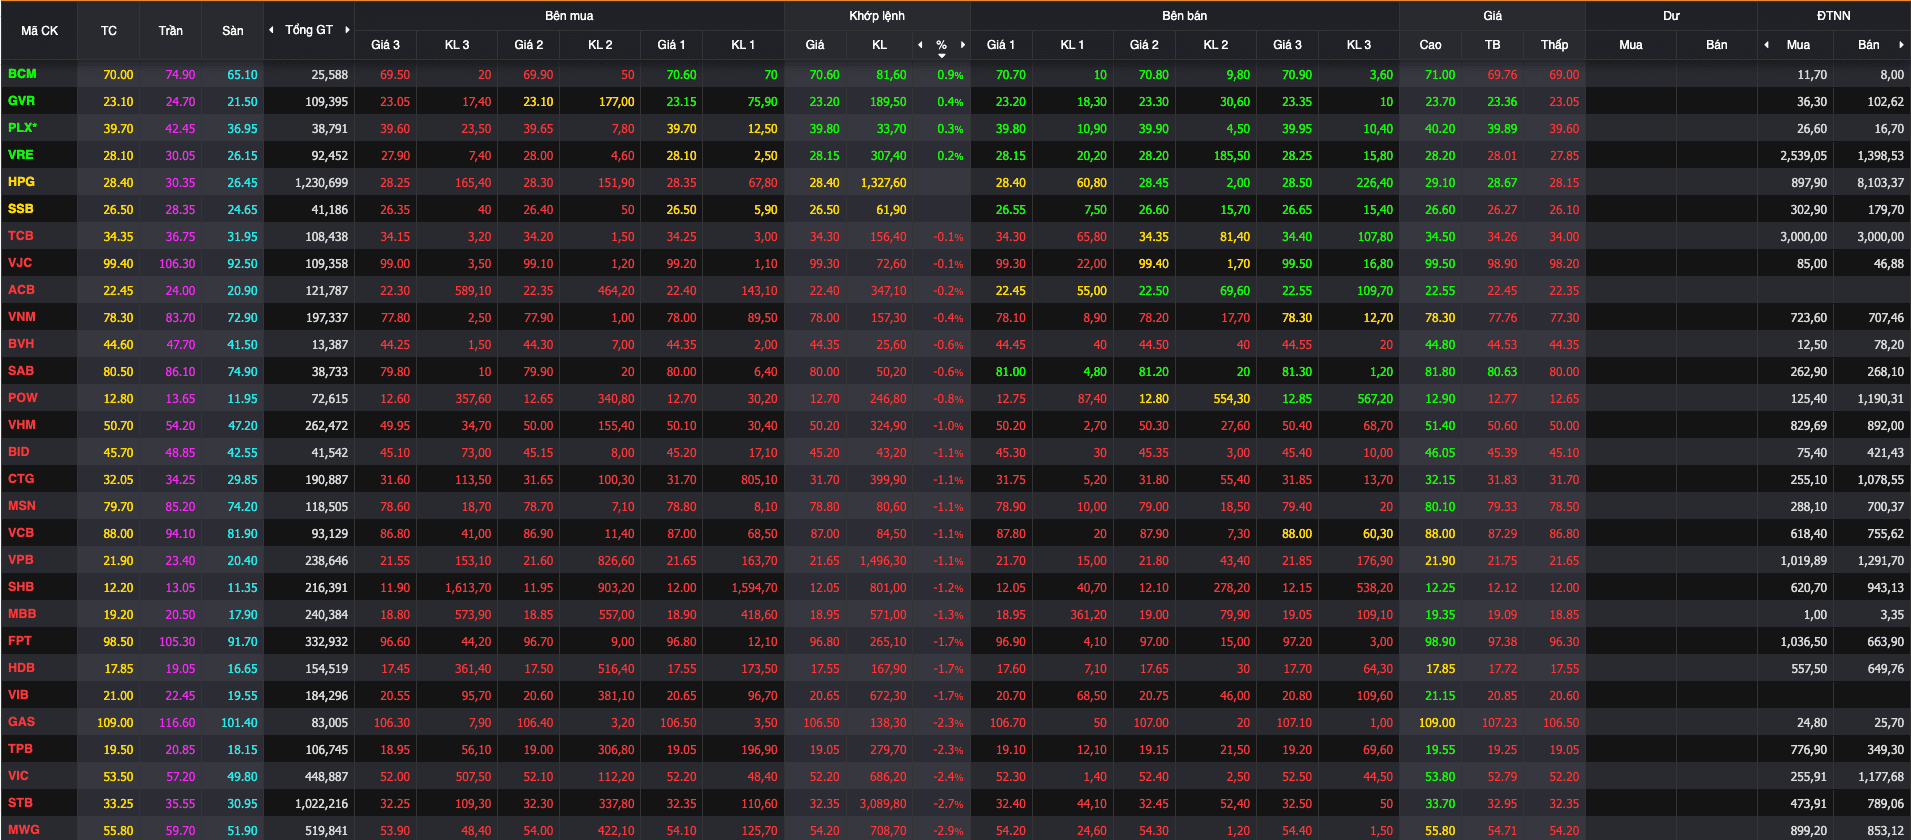This screenshot has width=1911, height=840.
Task: Open the VRE stock symbol
Action: pos(21,155)
